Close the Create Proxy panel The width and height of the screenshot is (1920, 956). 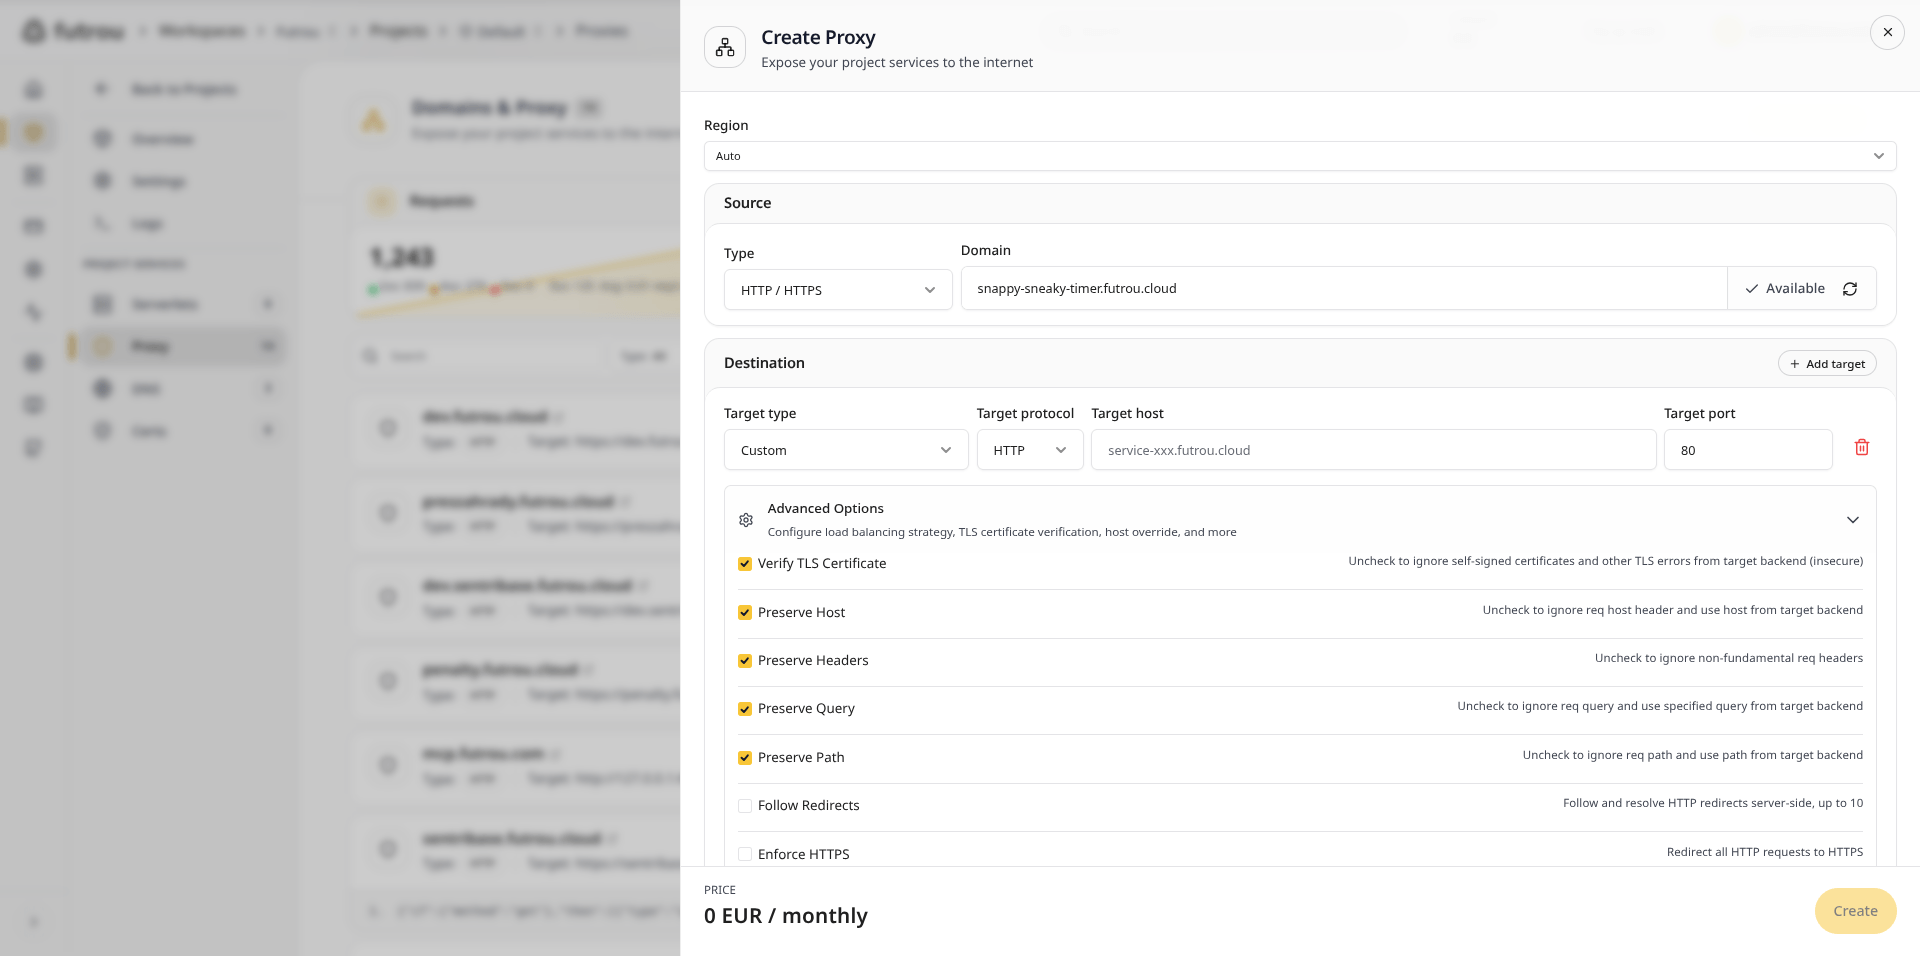pos(1887,32)
